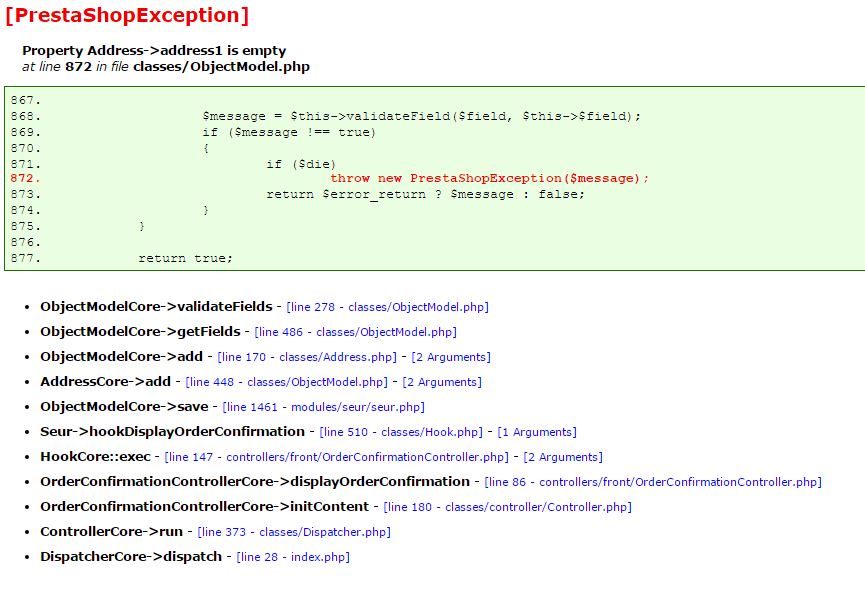Click the classes/ObjectModel.php file name in the error header
This screenshot has width=865, height=603.
pos(221,67)
